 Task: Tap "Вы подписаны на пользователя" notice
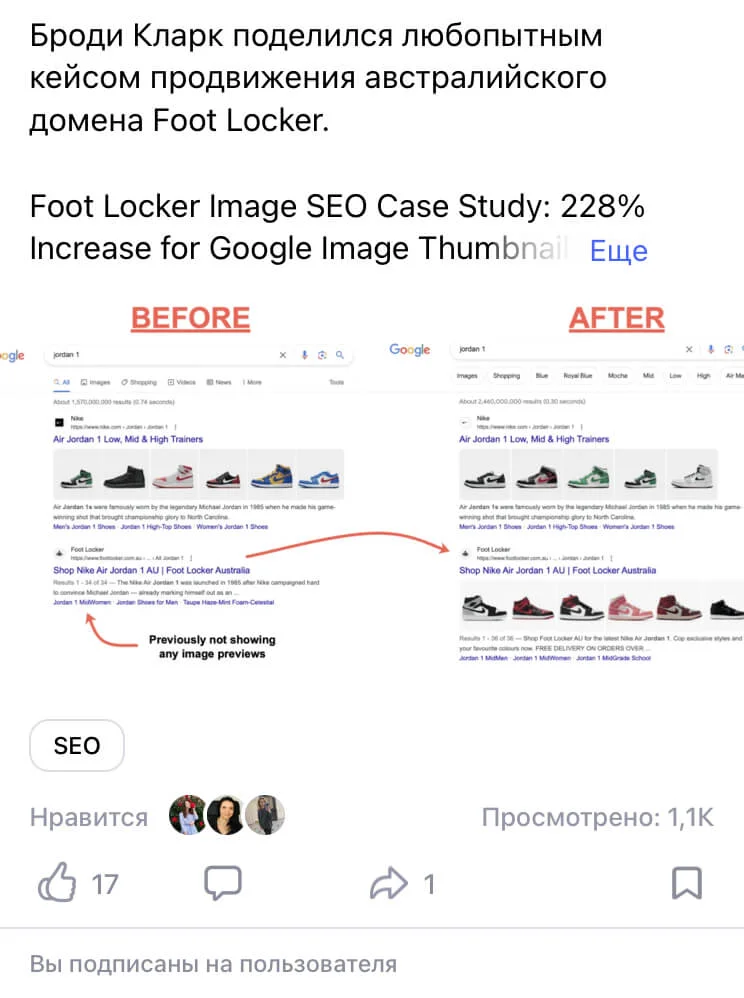(213, 964)
